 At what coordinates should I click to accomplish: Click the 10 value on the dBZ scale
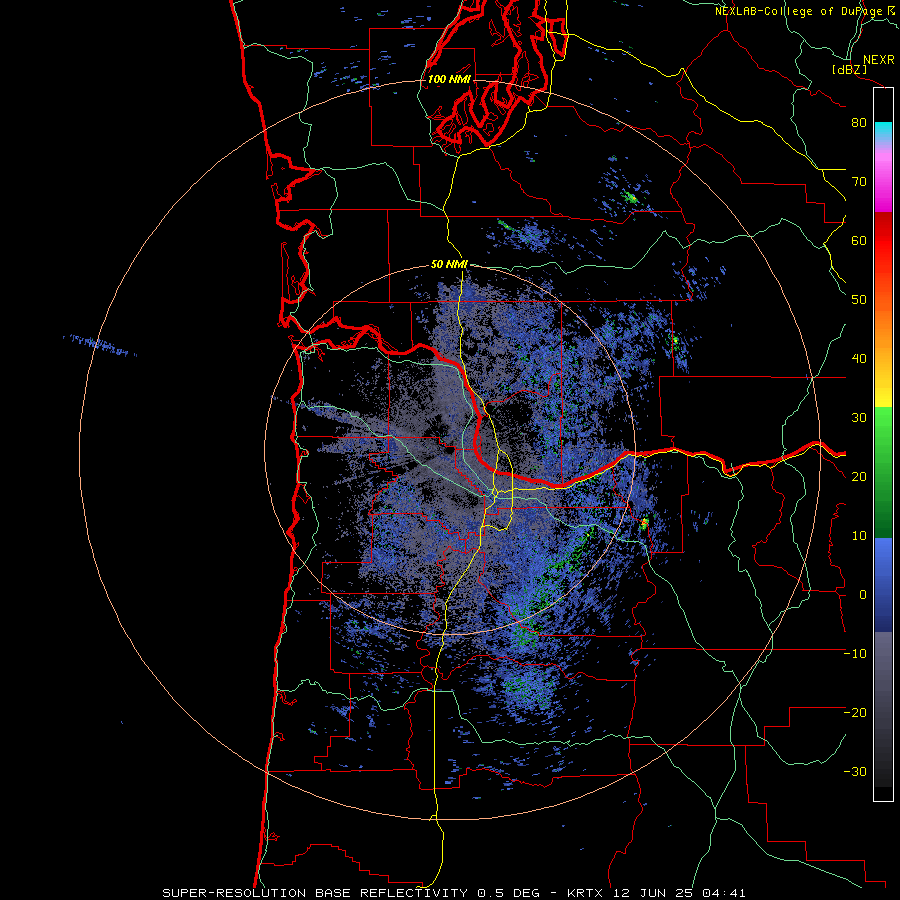click(859, 536)
